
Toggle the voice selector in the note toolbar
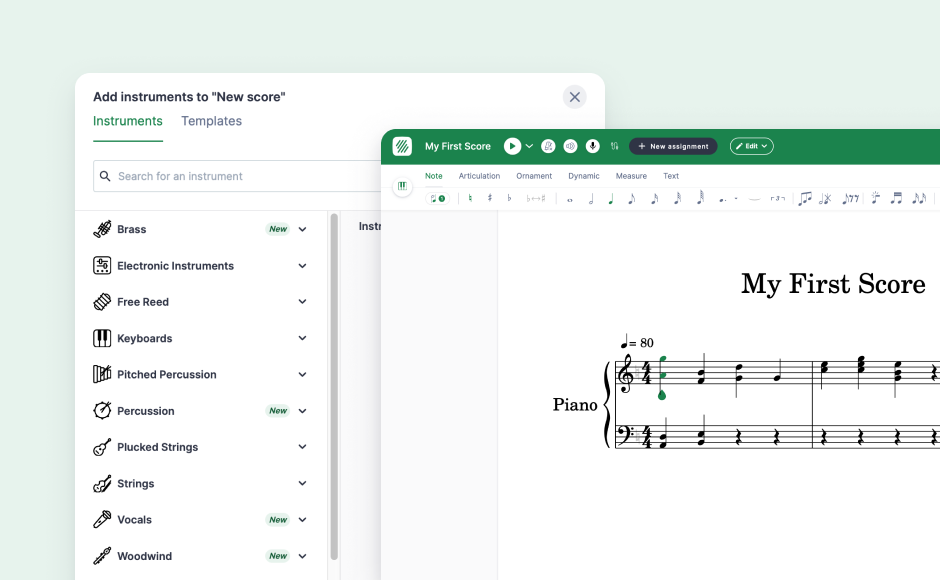[x=438, y=198]
